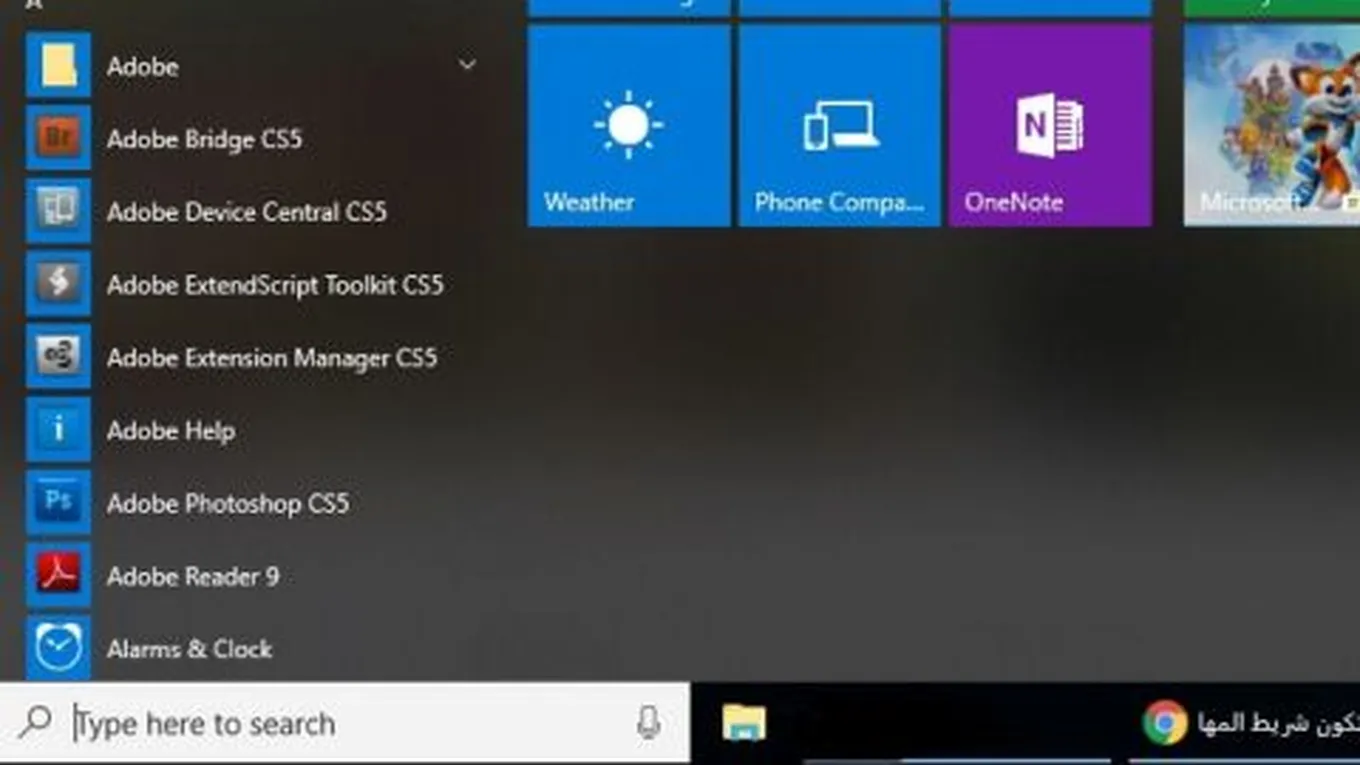Click the Adobe folder icon
The width and height of the screenshot is (1360, 765).
point(58,66)
